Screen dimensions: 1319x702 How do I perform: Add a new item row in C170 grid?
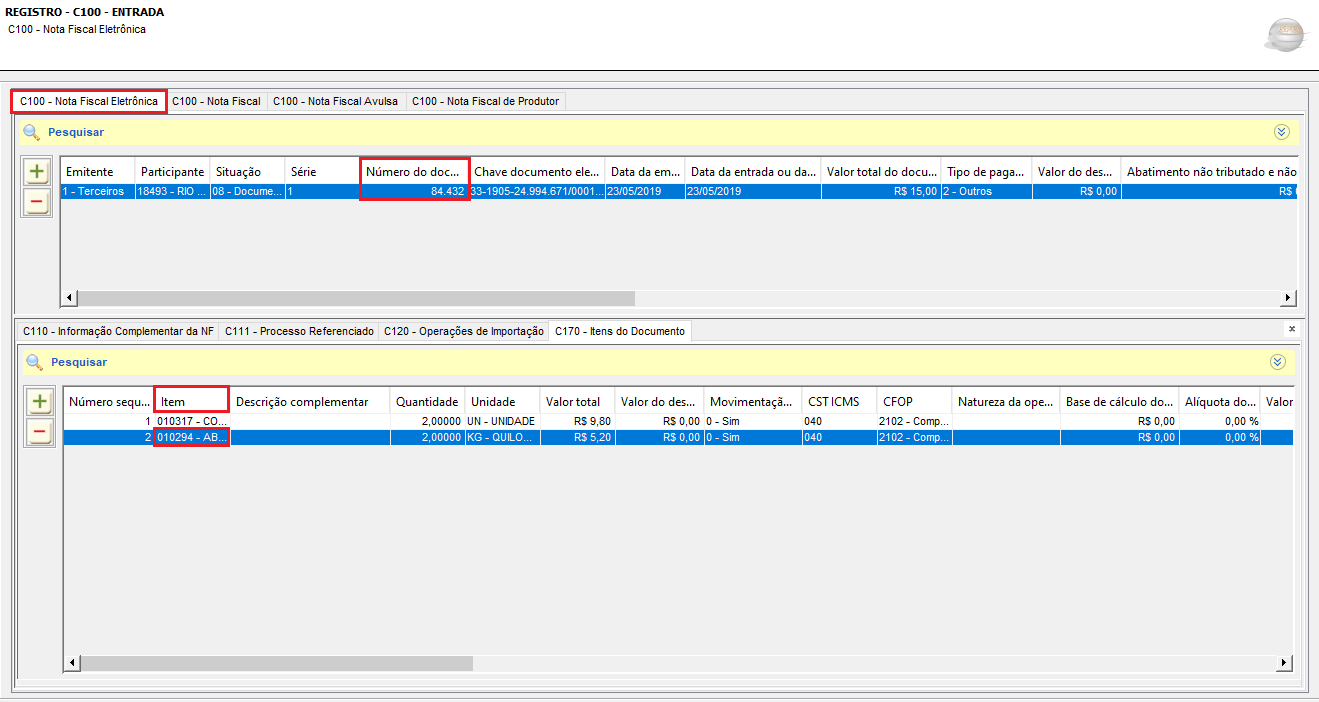39,402
